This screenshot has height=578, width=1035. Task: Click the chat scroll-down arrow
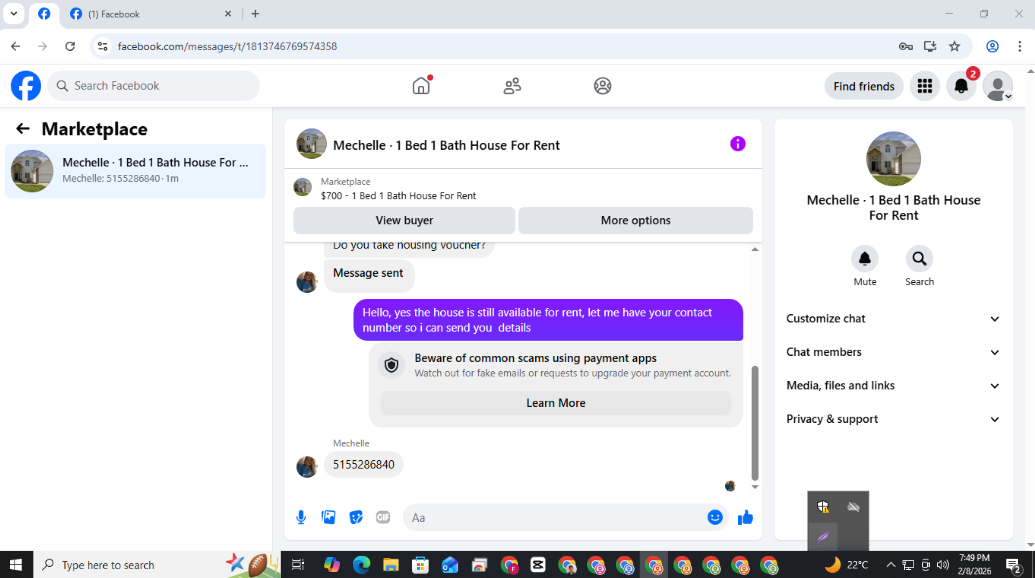754,487
